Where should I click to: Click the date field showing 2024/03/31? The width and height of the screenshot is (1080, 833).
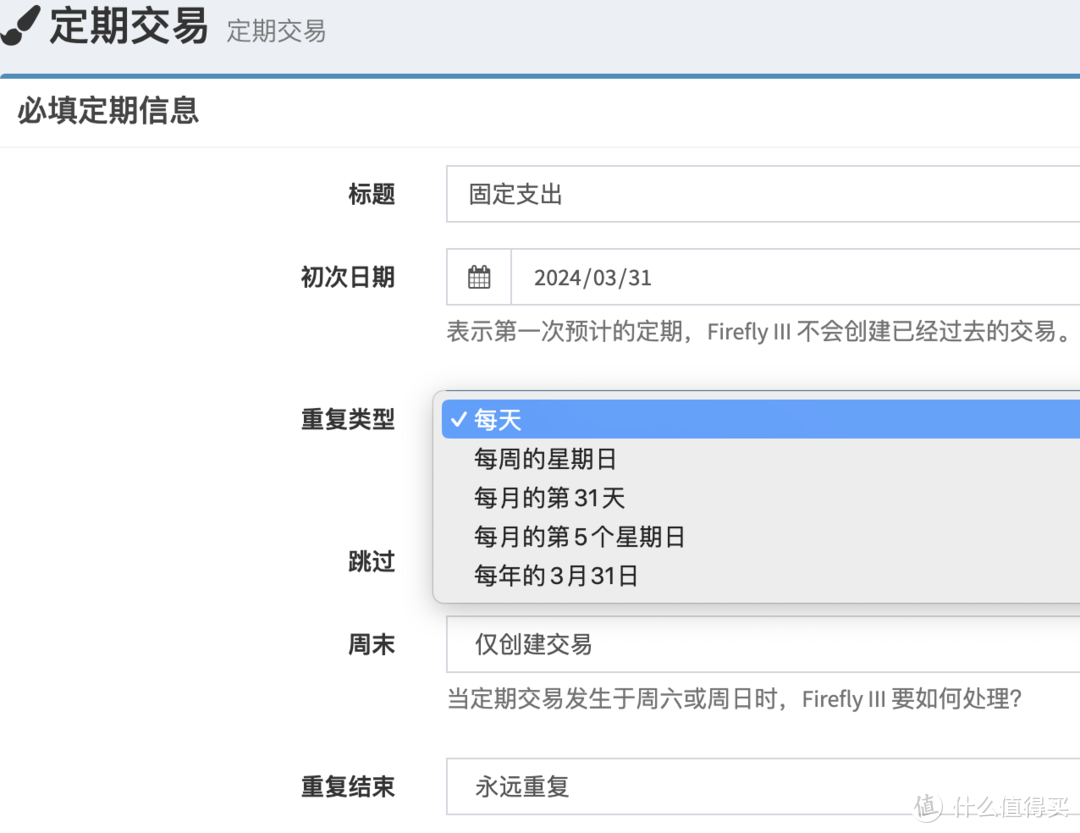tap(790, 277)
